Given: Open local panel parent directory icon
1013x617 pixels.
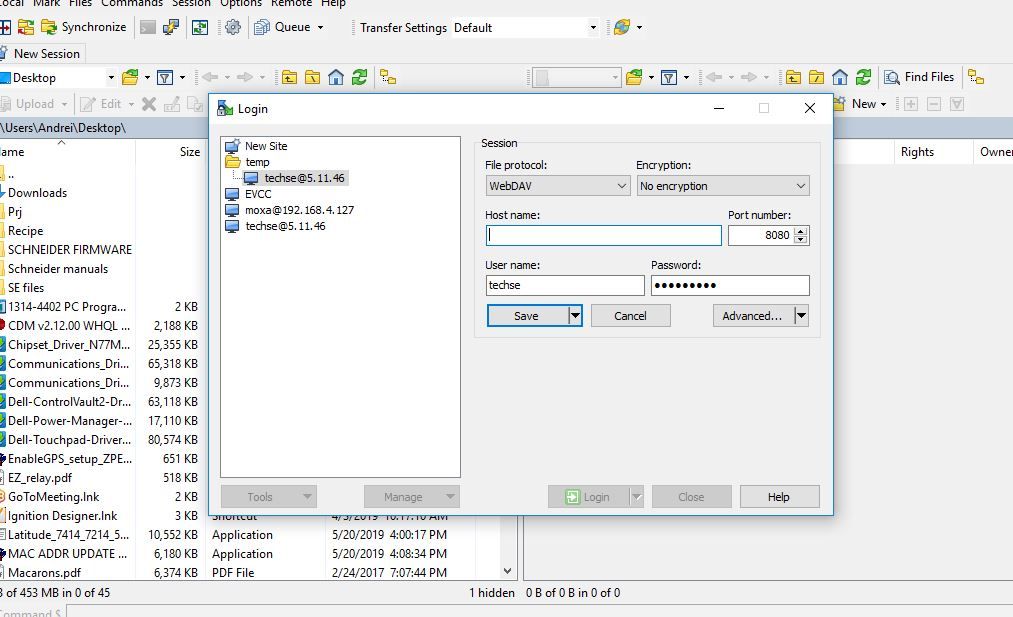Looking at the screenshot, I should pyautogui.click(x=289, y=77).
